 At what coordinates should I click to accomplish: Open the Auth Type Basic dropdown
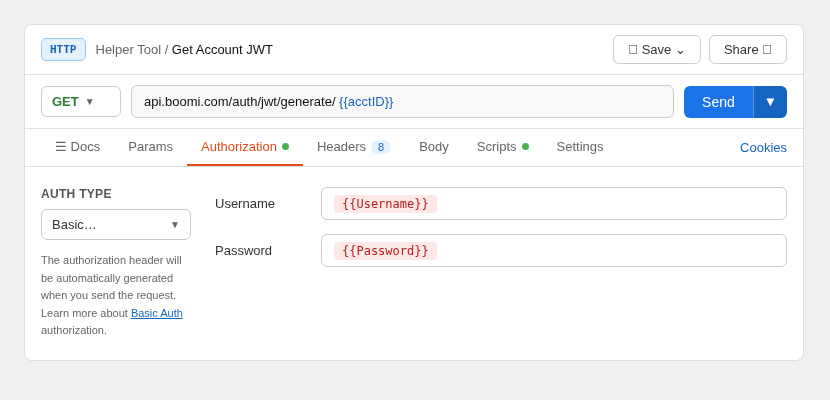(116, 224)
